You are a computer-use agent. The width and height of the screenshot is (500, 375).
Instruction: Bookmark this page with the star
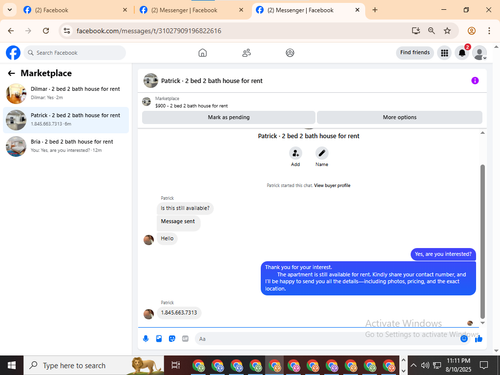coord(447,31)
